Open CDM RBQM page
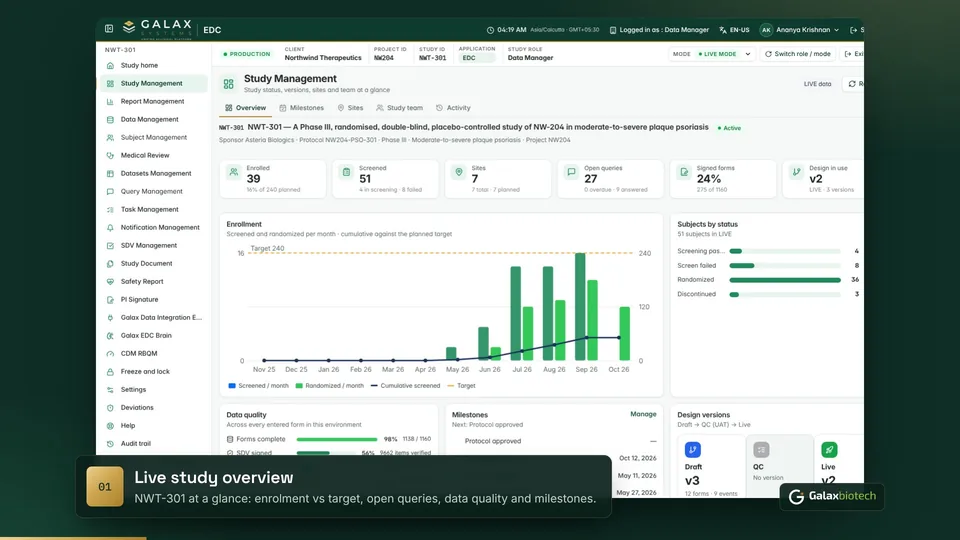The image size is (960, 540). (154, 353)
